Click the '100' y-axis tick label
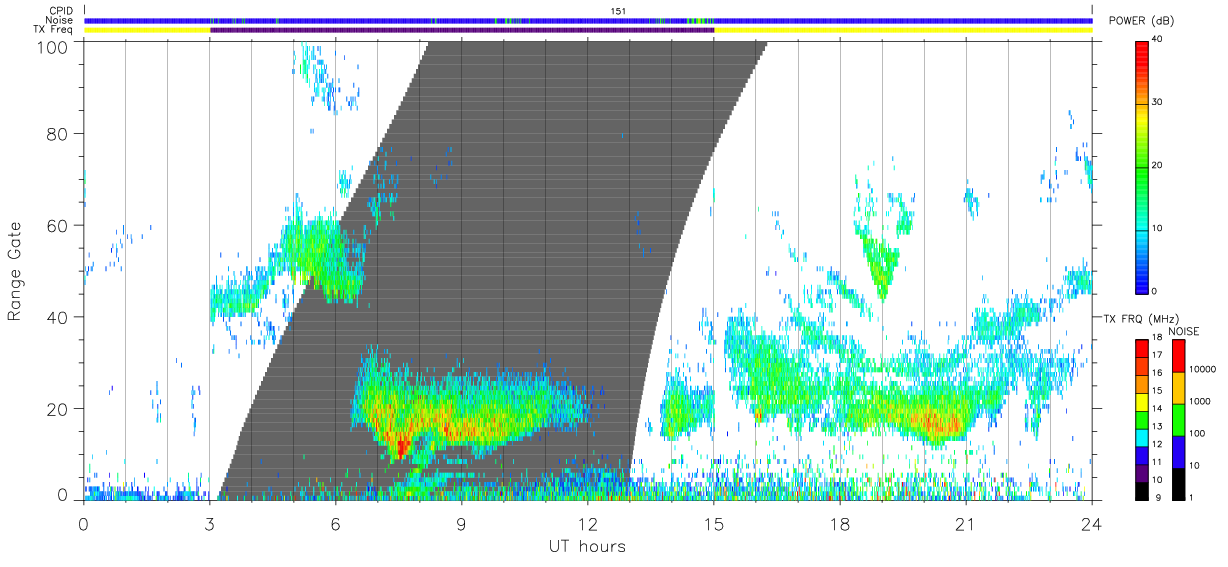1228x567 pixels. 54,47
